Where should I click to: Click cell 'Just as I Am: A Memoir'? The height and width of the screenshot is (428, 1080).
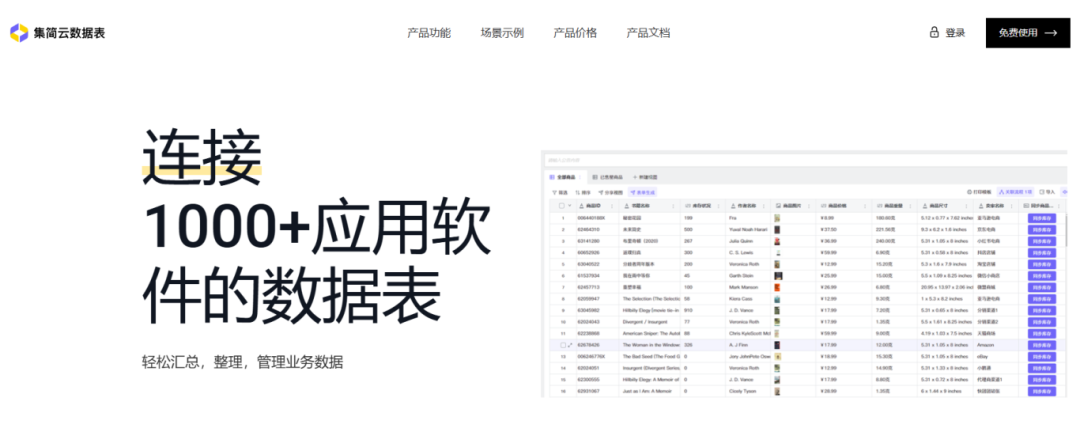650,391
